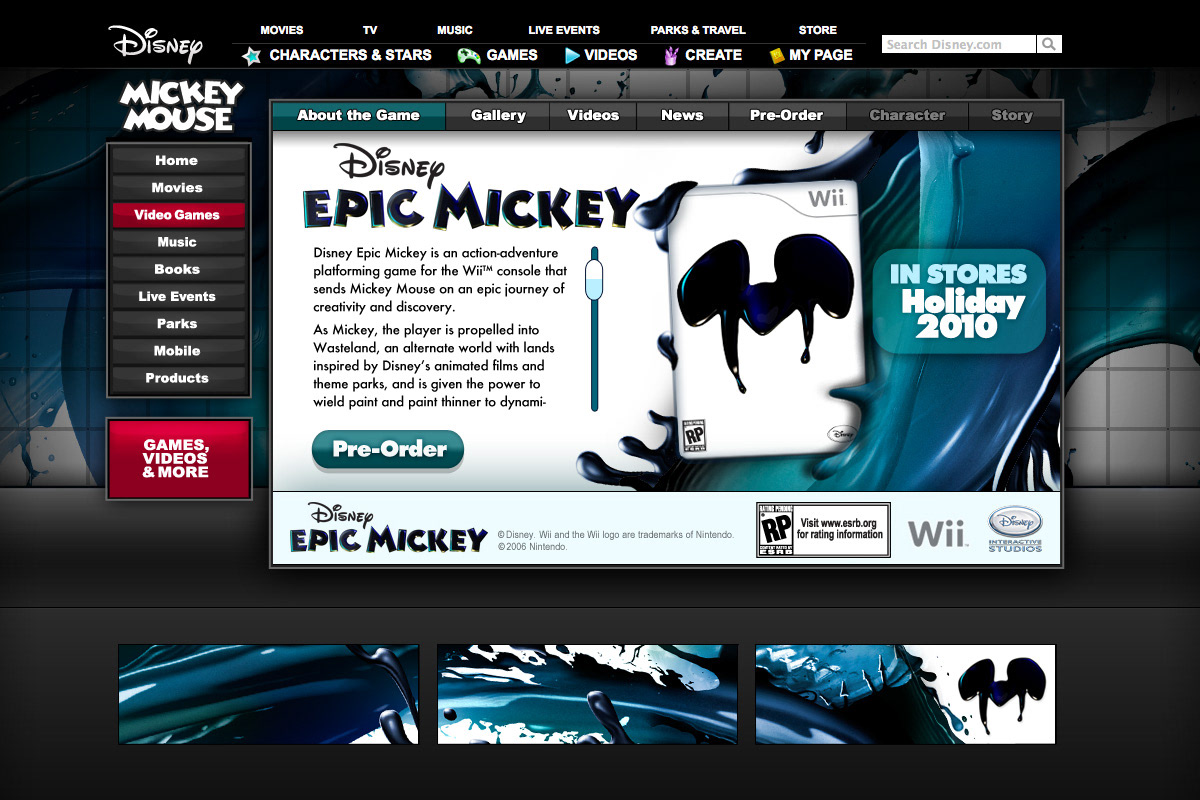Click the search magnifier button
The width and height of the screenshot is (1200, 800).
coord(1048,44)
